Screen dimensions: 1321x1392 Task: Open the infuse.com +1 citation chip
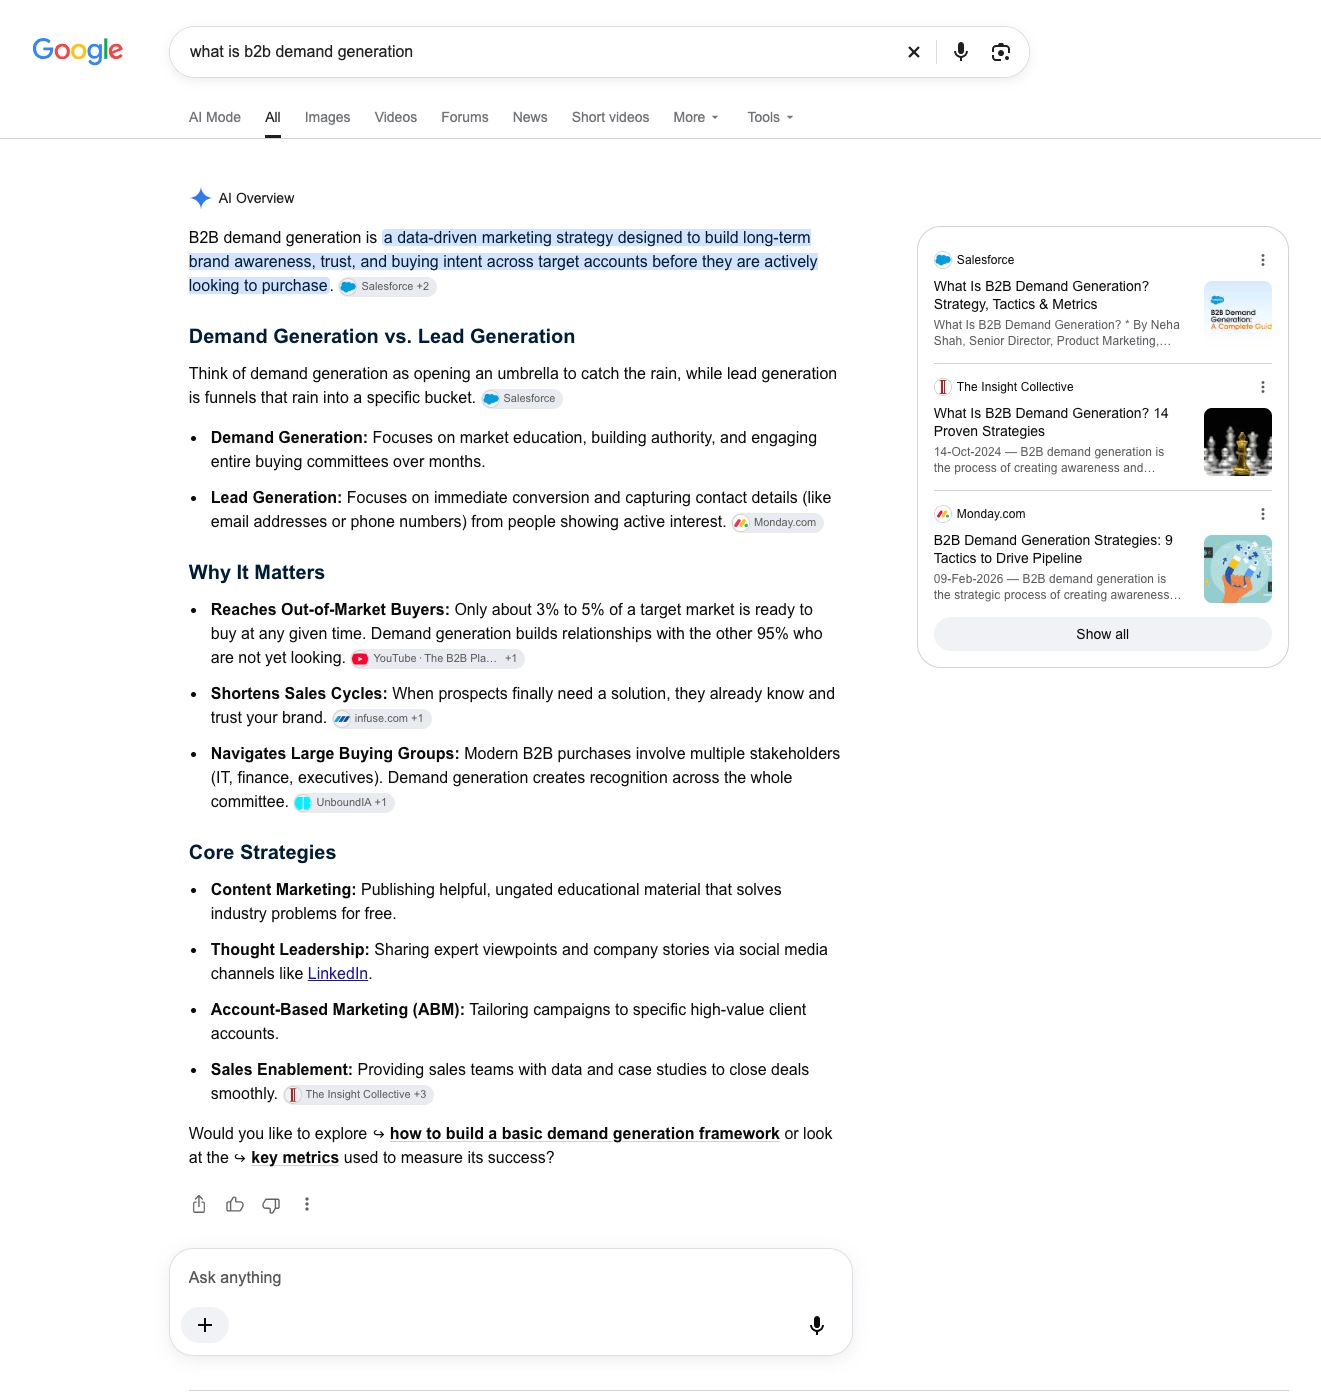pyautogui.click(x=381, y=719)
